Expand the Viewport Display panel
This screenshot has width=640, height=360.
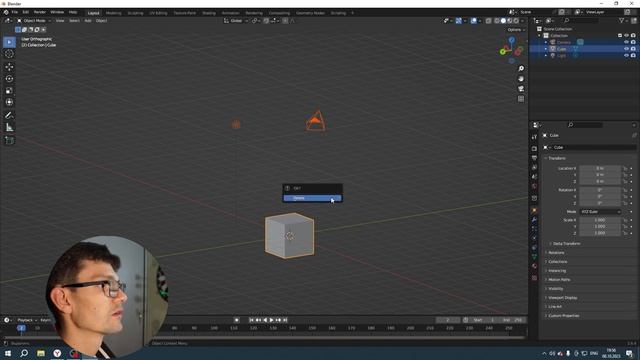pos(562,298)
